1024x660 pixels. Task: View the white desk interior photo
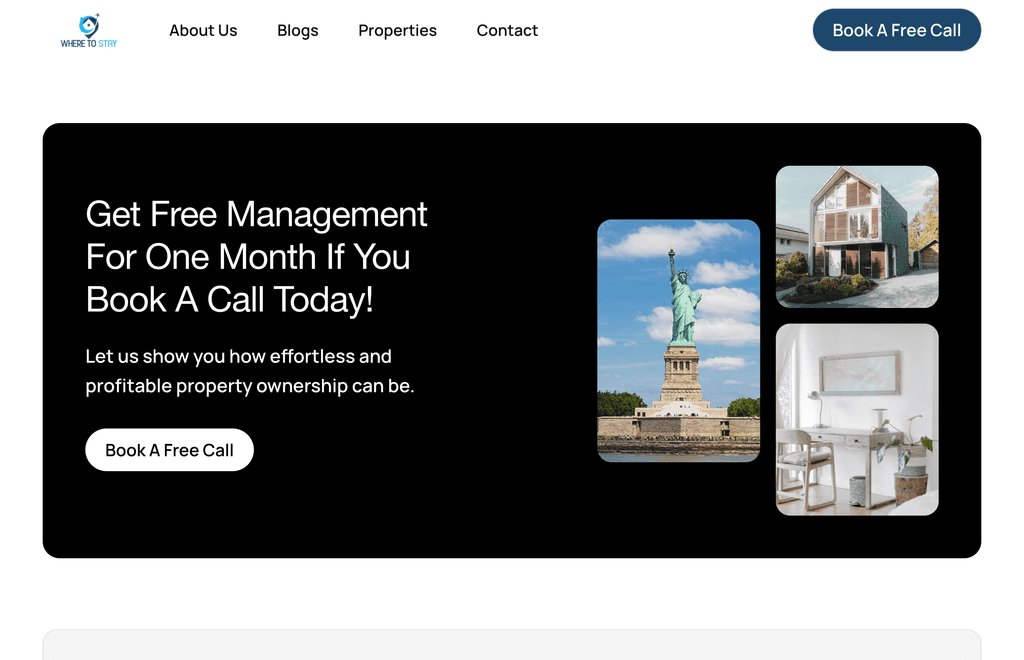tap(857, 420)
